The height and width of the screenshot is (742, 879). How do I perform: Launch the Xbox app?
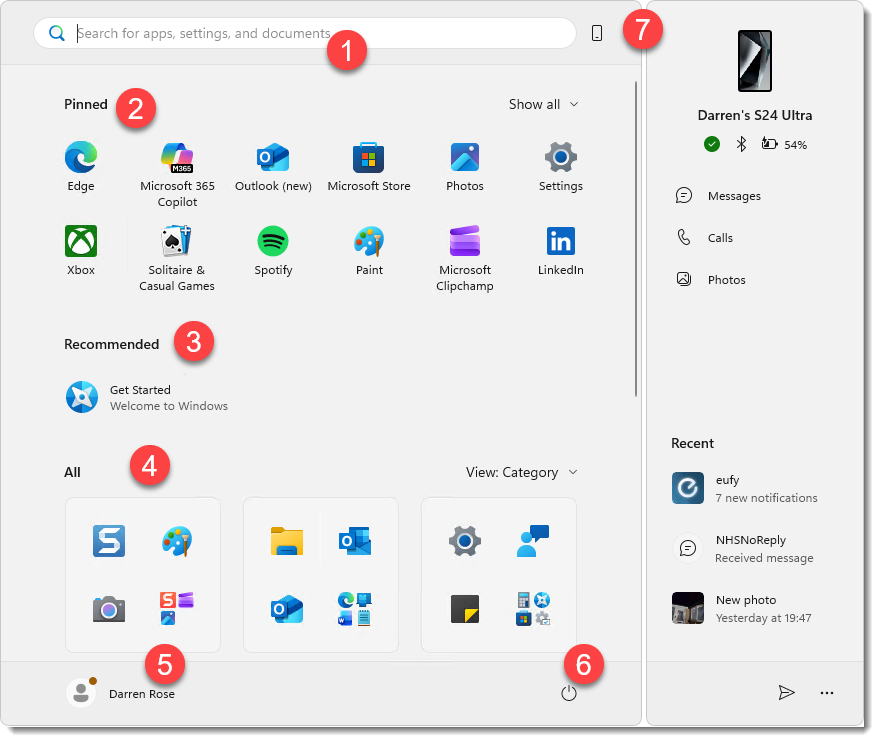80,241
